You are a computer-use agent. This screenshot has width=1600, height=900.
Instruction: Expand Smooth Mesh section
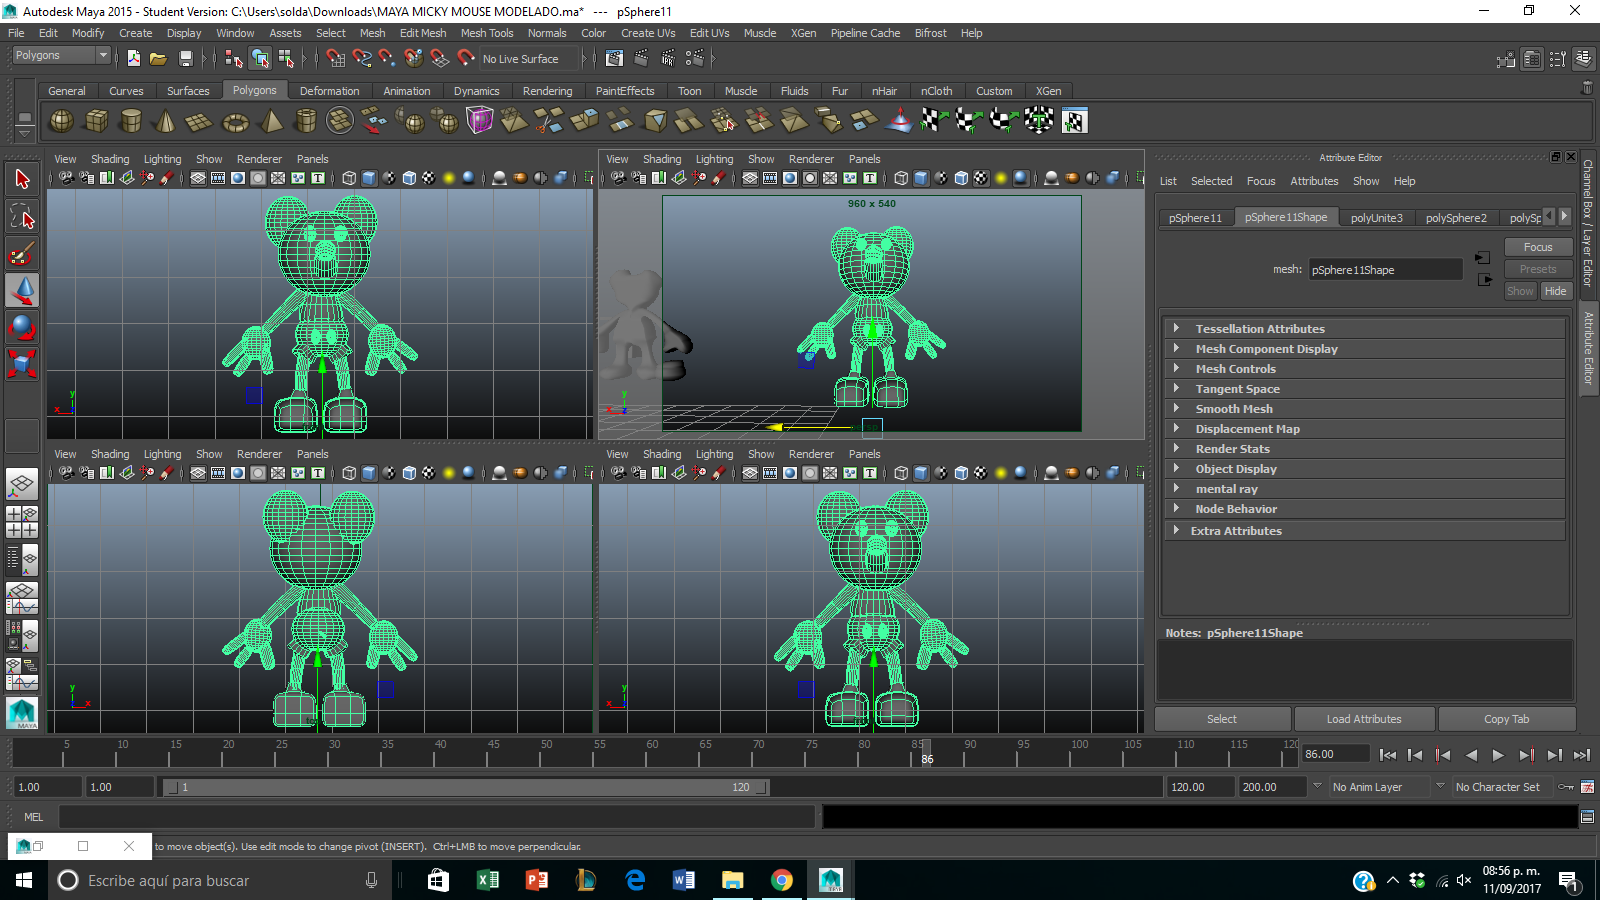[1364, 409]
